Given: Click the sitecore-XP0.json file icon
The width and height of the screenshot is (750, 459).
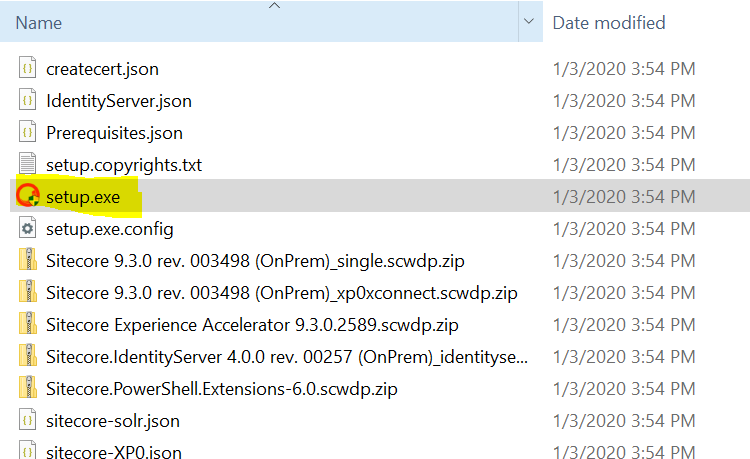Looking at the screenshot, I should pos(27,449).
